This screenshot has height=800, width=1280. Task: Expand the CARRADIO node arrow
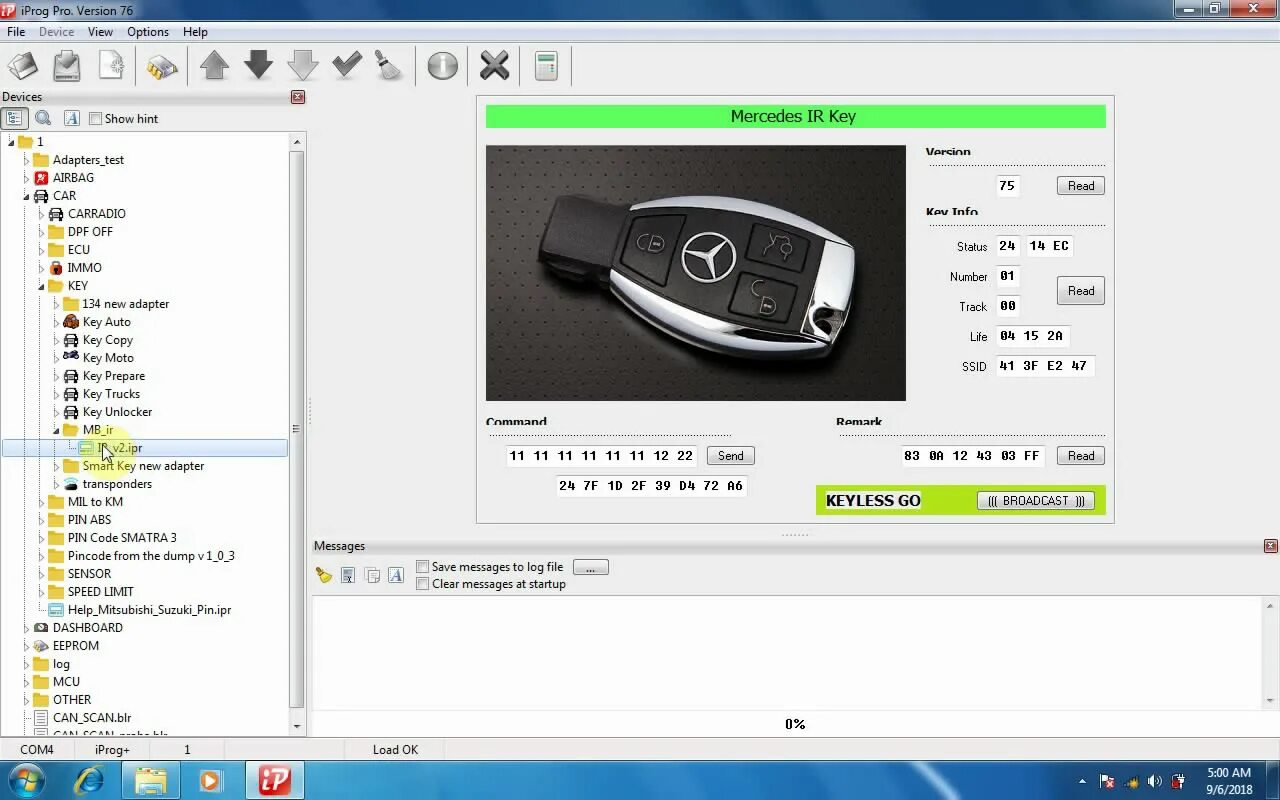pos(42,214)
